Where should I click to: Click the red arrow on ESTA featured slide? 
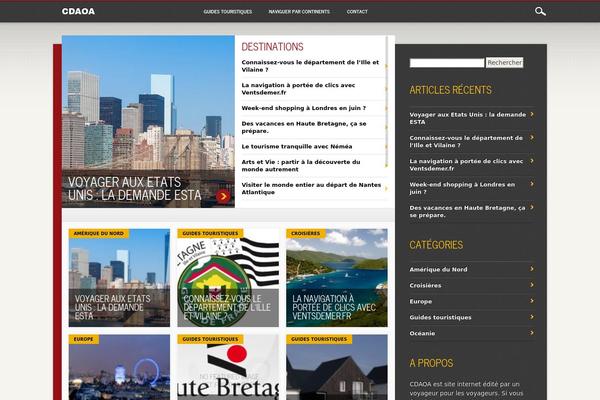pos(223,196)
